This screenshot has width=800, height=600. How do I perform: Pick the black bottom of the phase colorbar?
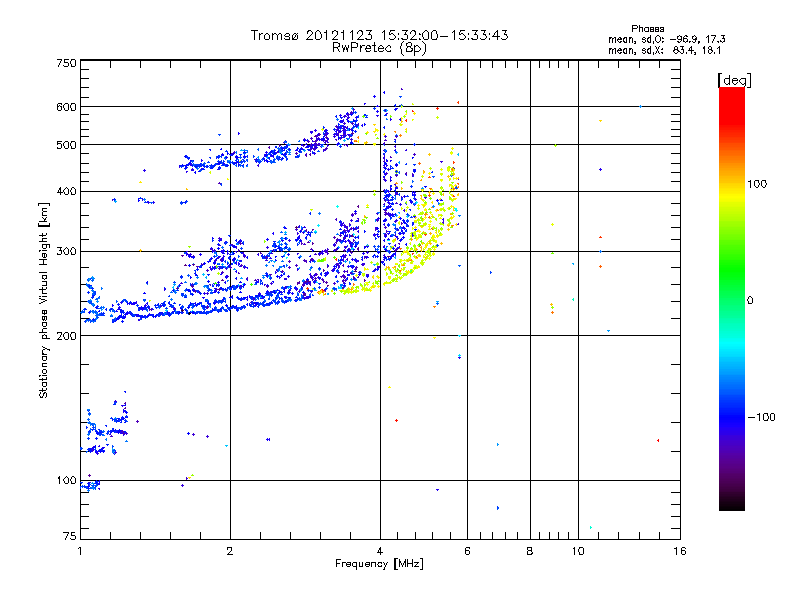[732, 503]
